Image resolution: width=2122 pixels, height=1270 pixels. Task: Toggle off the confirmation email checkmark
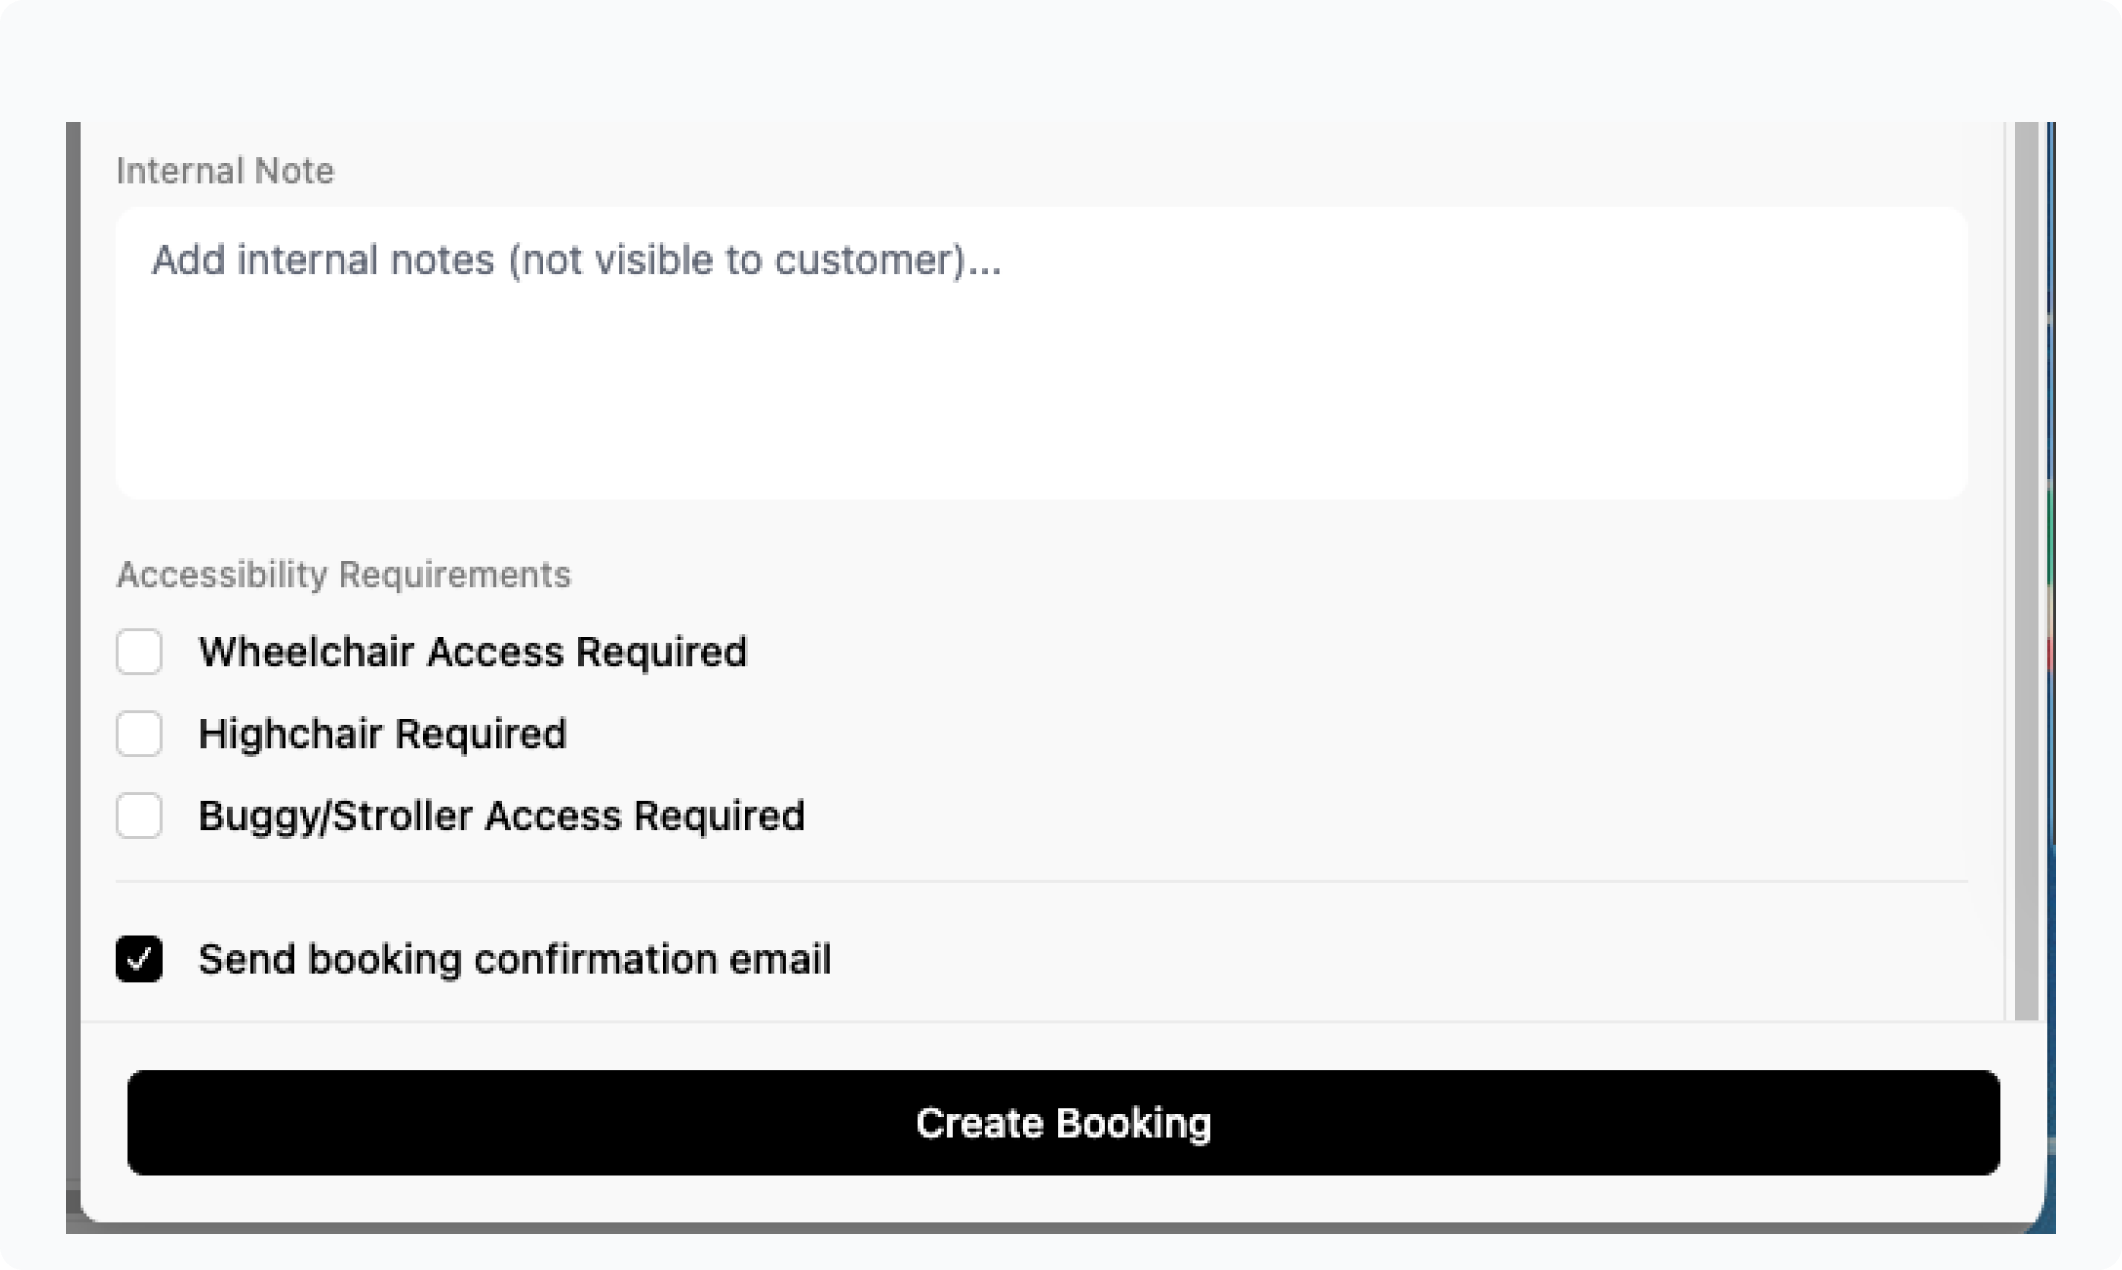(139, 959)
